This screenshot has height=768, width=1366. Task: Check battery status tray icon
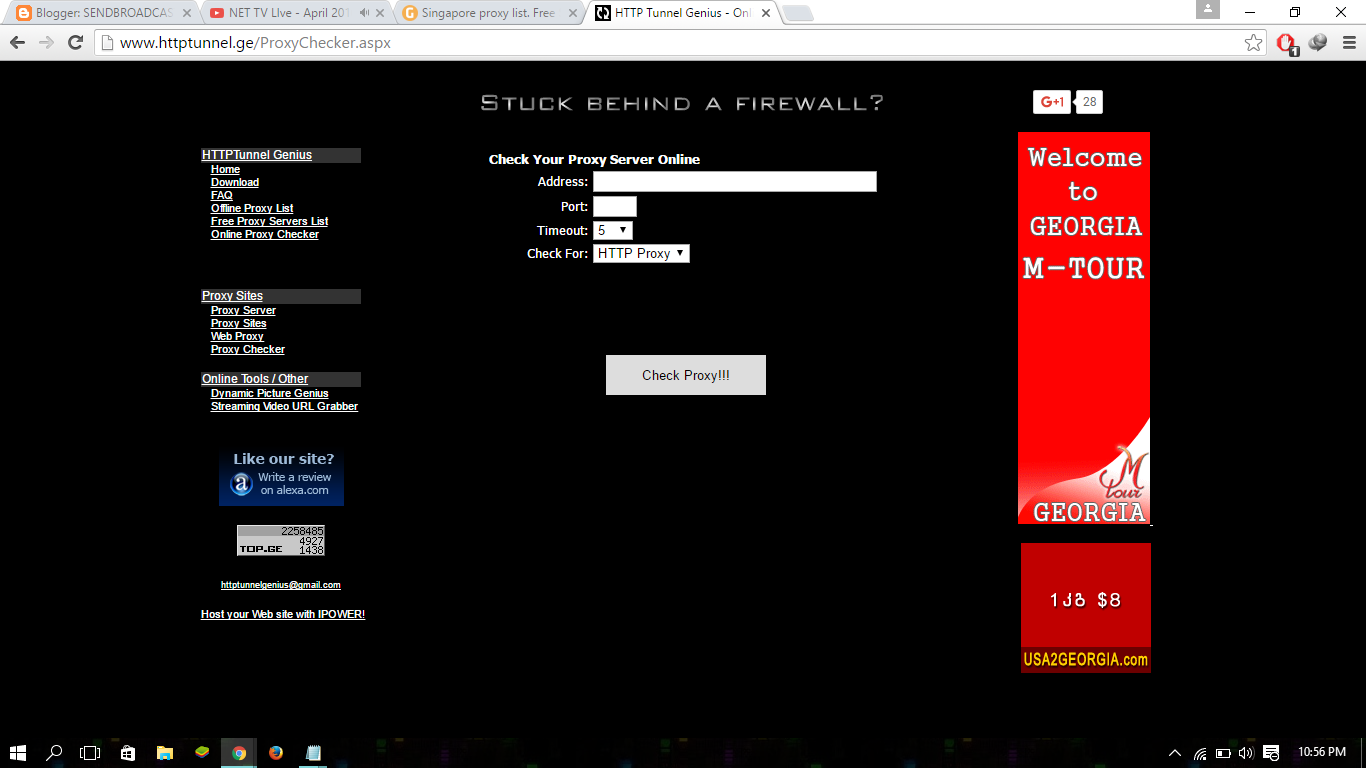point(1223,753)
